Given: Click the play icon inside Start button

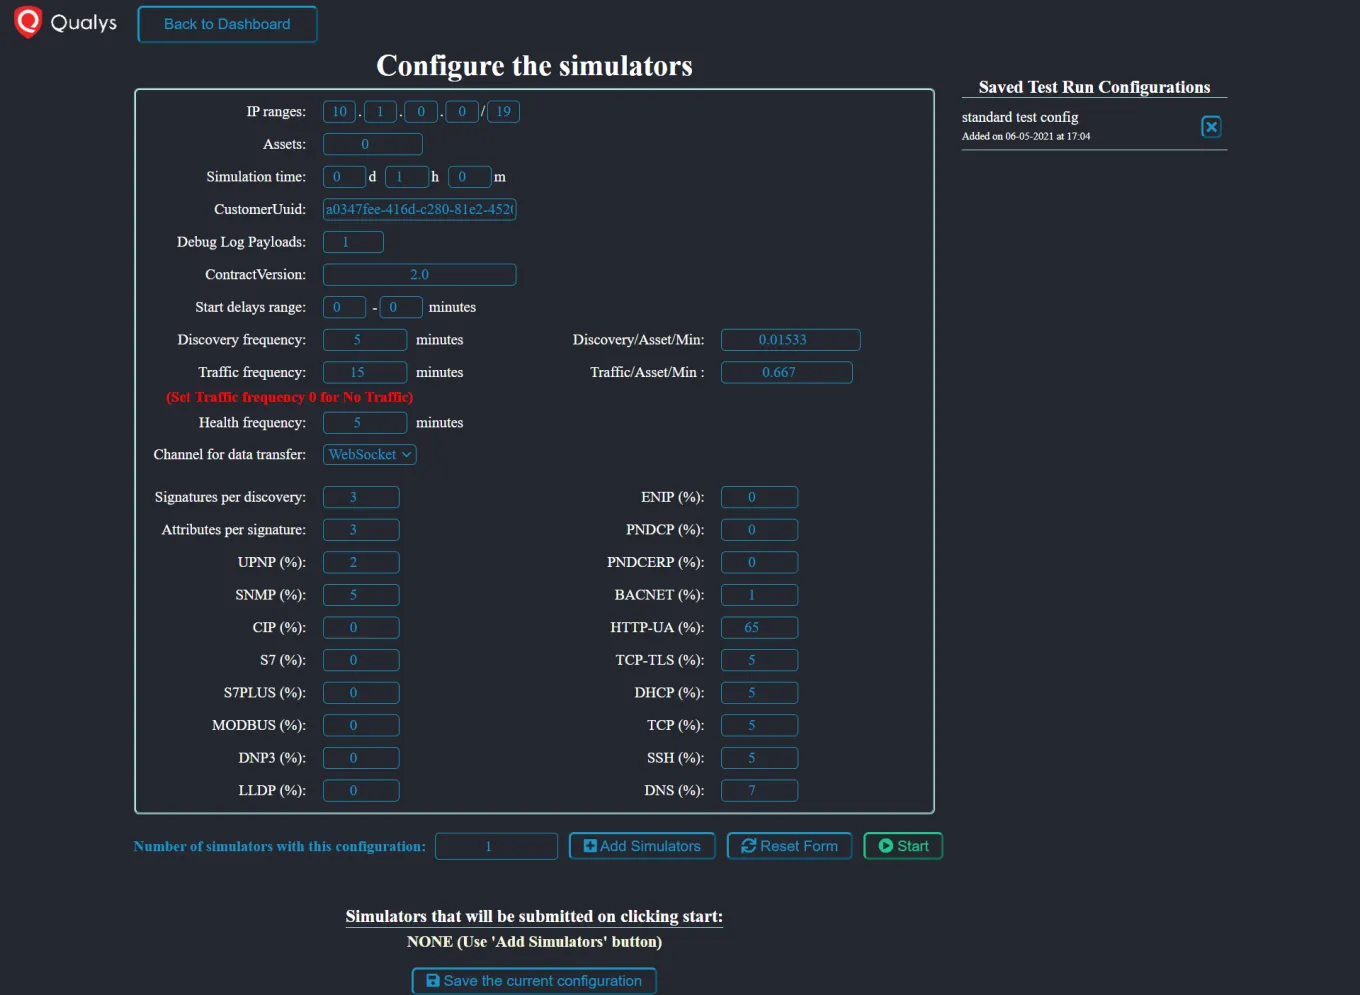Looking at the screenshot, I should coord(885,845).
